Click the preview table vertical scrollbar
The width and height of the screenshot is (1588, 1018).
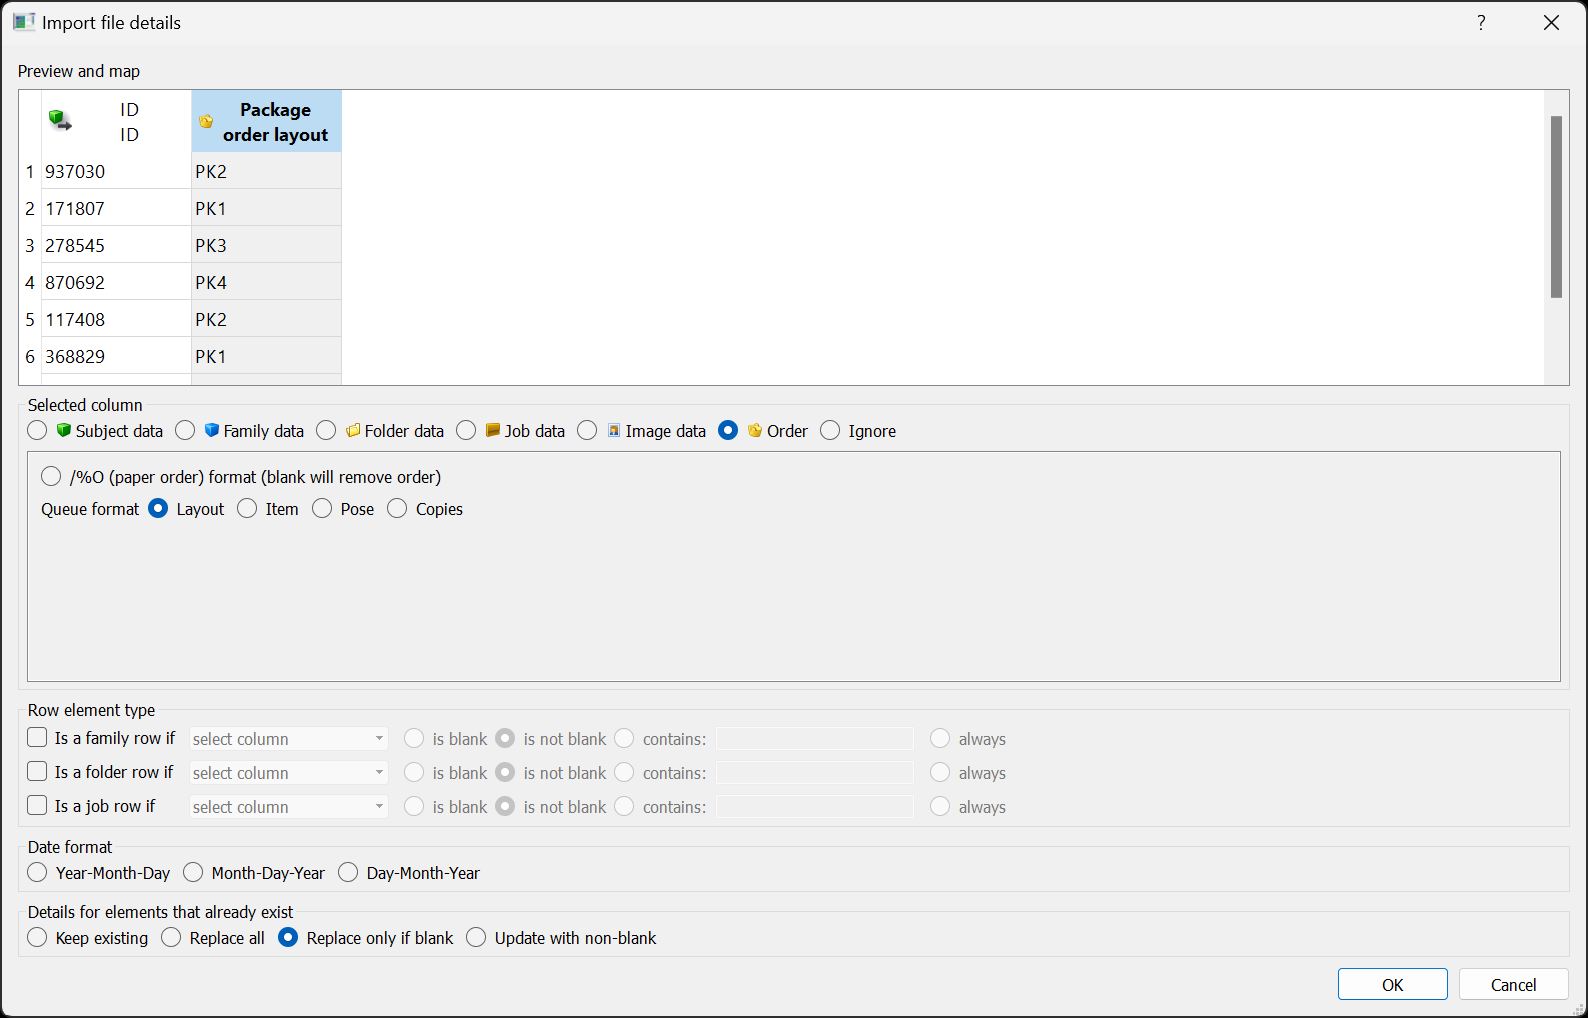point(1556,207)
